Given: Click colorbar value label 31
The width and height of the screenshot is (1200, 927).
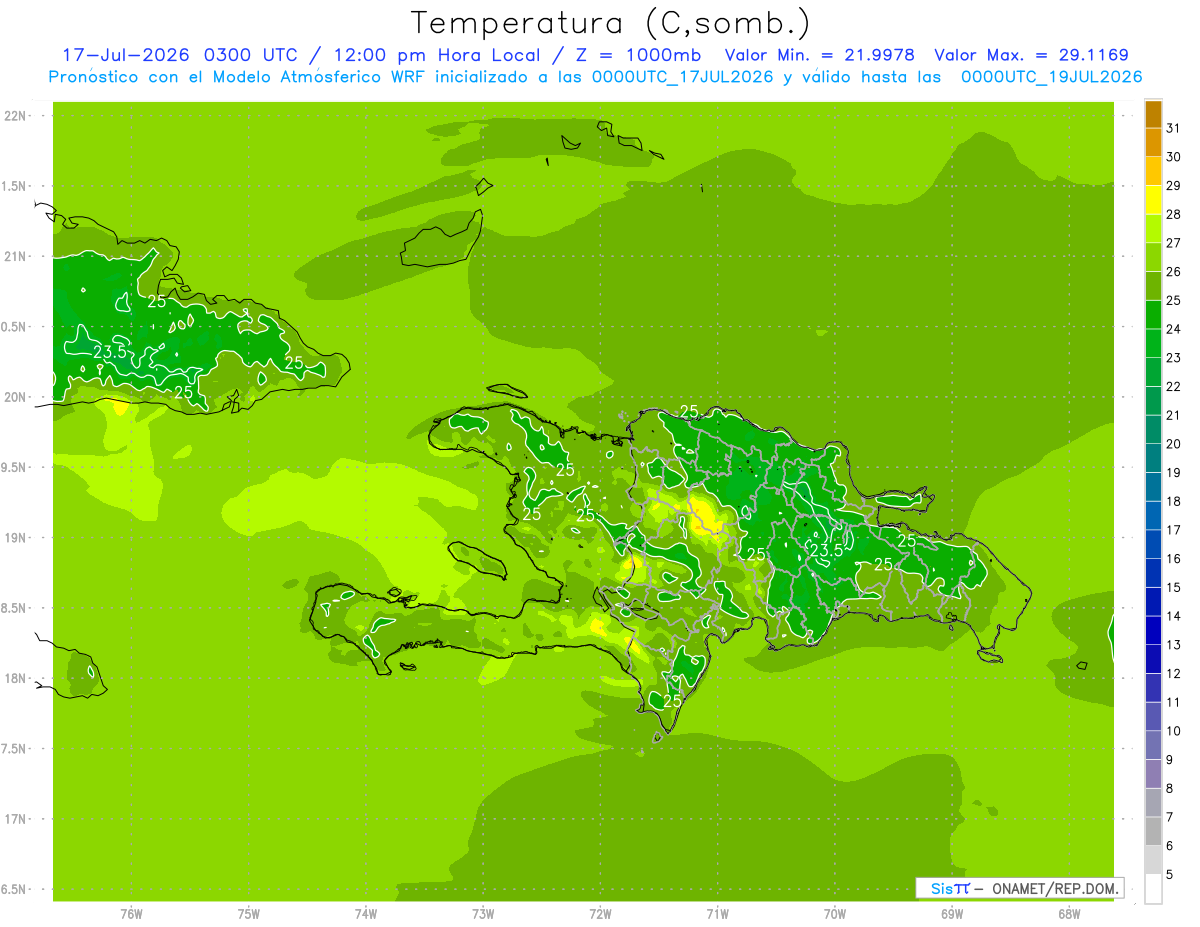Looking at the screenshot, I should pyautogui.click(x=1174, y=128).
